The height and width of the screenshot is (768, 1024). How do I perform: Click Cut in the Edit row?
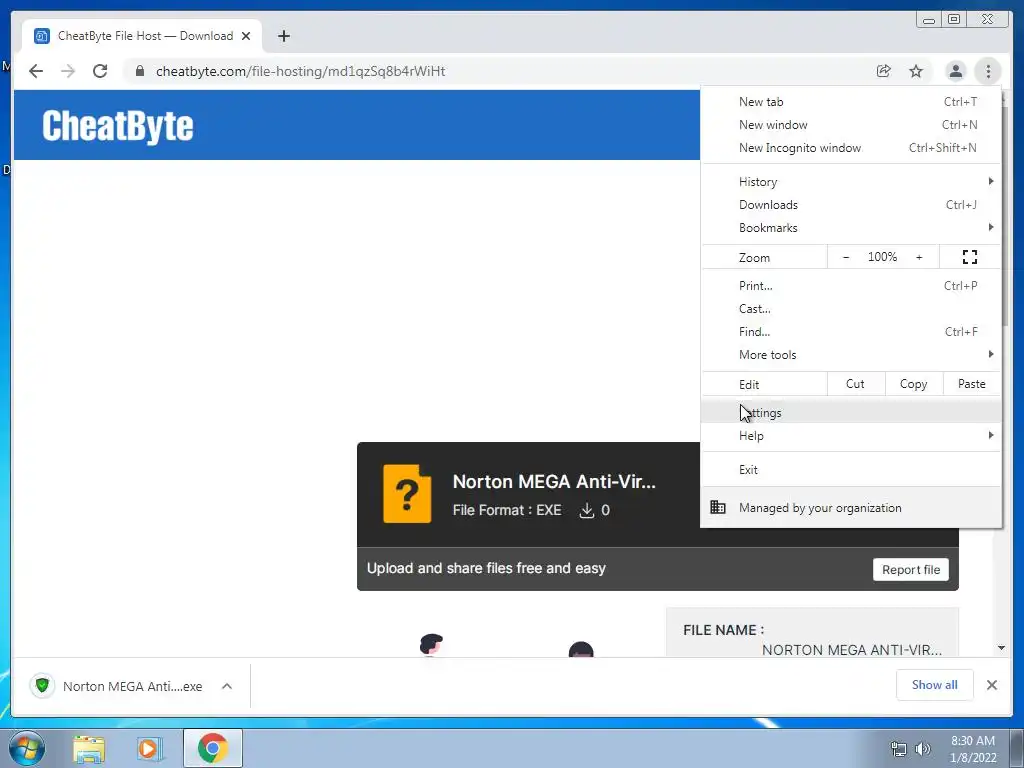click(856, 384)
